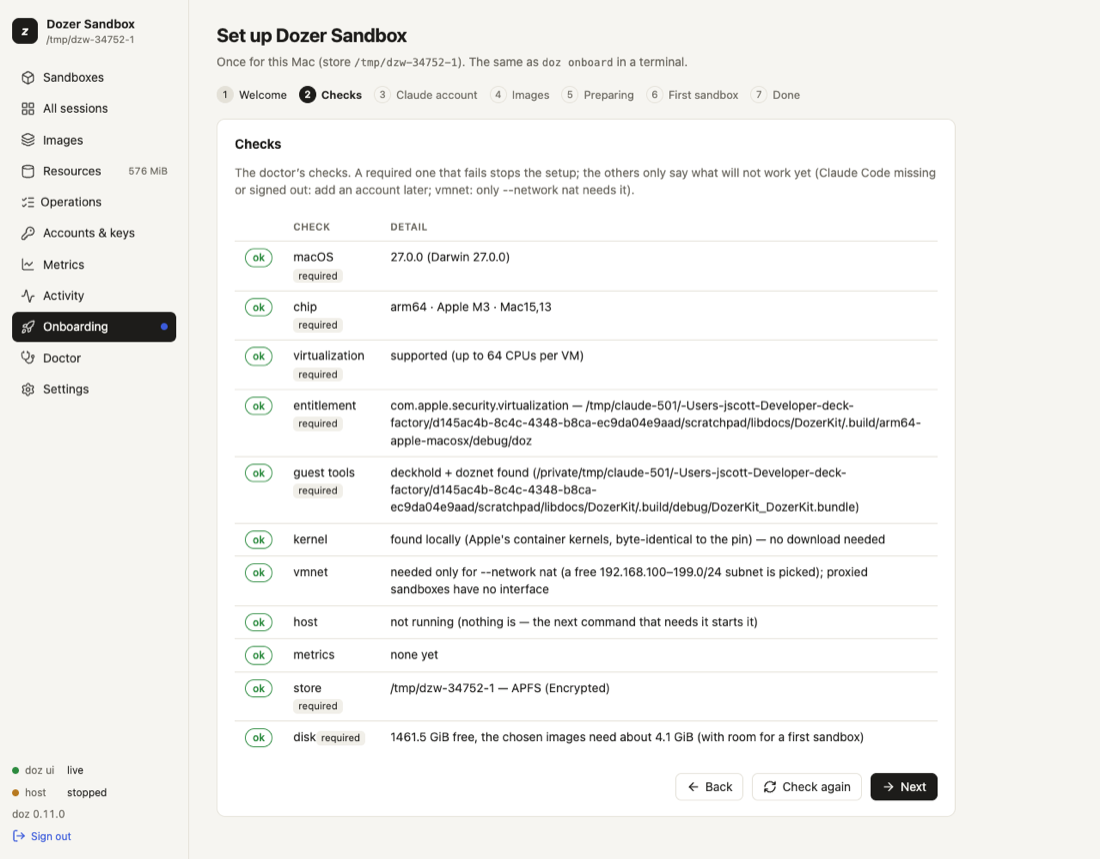1100x859 pixels.
Task: Click the Onboarding rocket icon
Action: coord(28,327)
